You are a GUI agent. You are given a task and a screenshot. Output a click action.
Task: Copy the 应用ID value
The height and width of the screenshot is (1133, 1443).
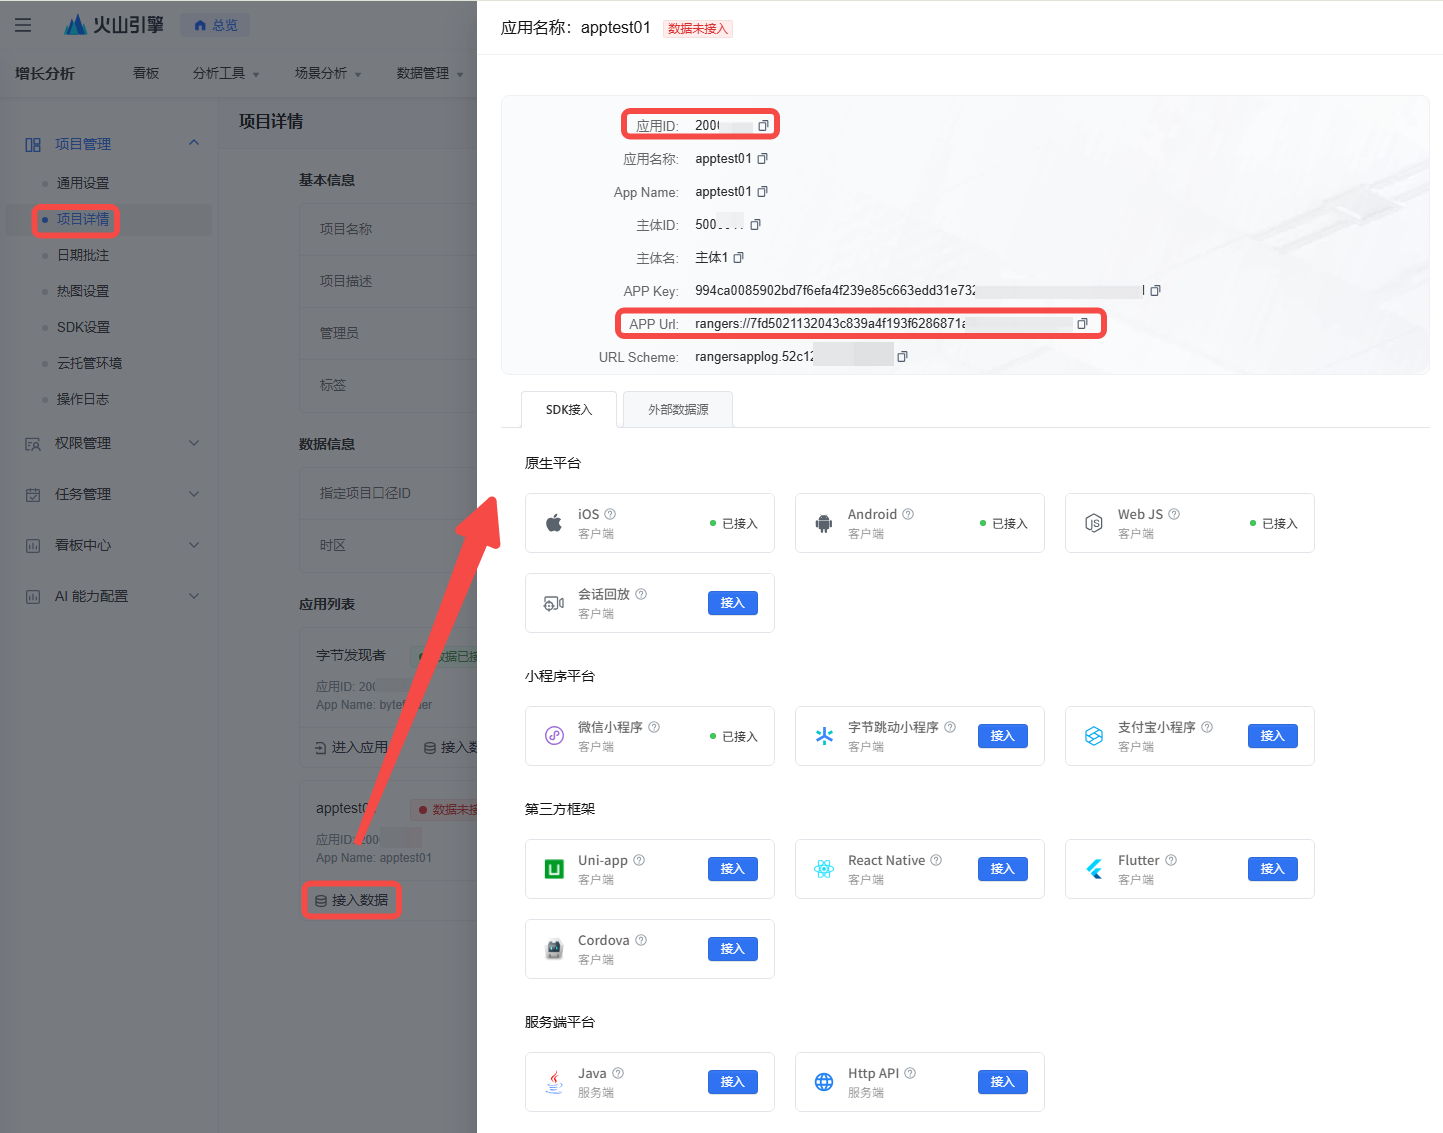[763, 126]
